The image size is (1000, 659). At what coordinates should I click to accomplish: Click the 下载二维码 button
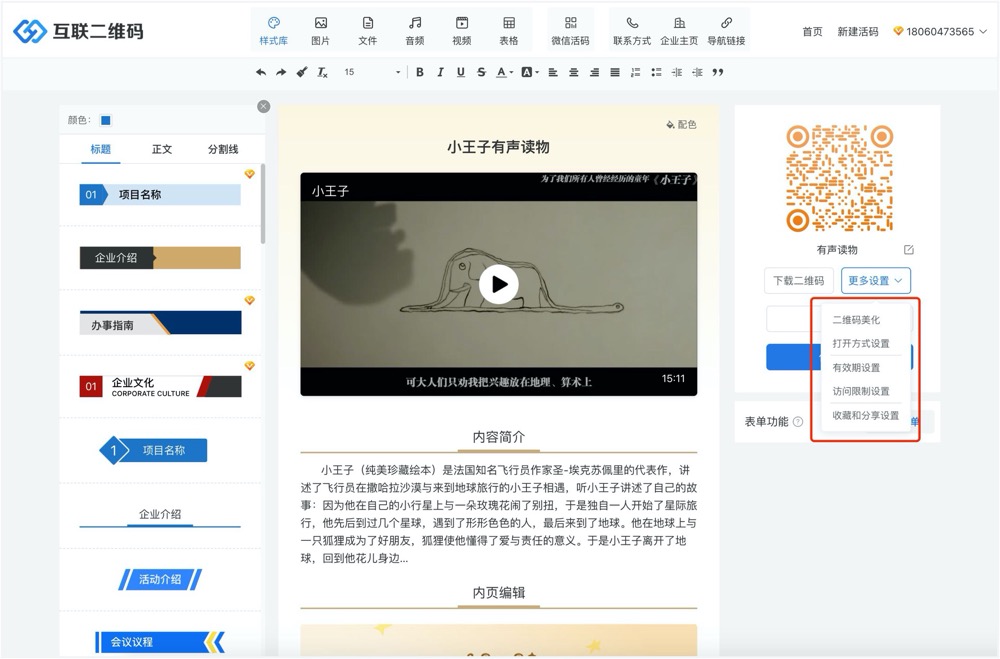[798, 281]
